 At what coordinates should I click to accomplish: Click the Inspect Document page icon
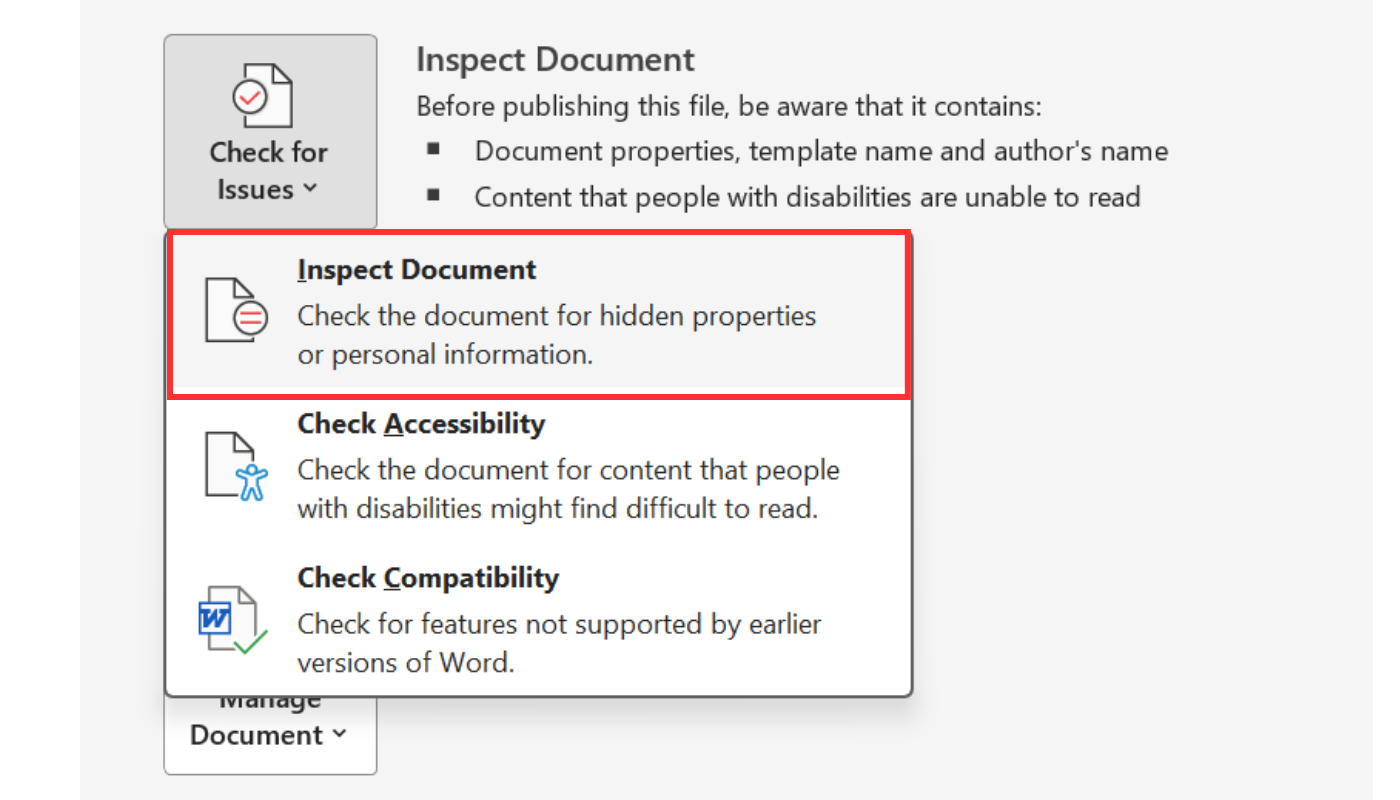[236, 312]
